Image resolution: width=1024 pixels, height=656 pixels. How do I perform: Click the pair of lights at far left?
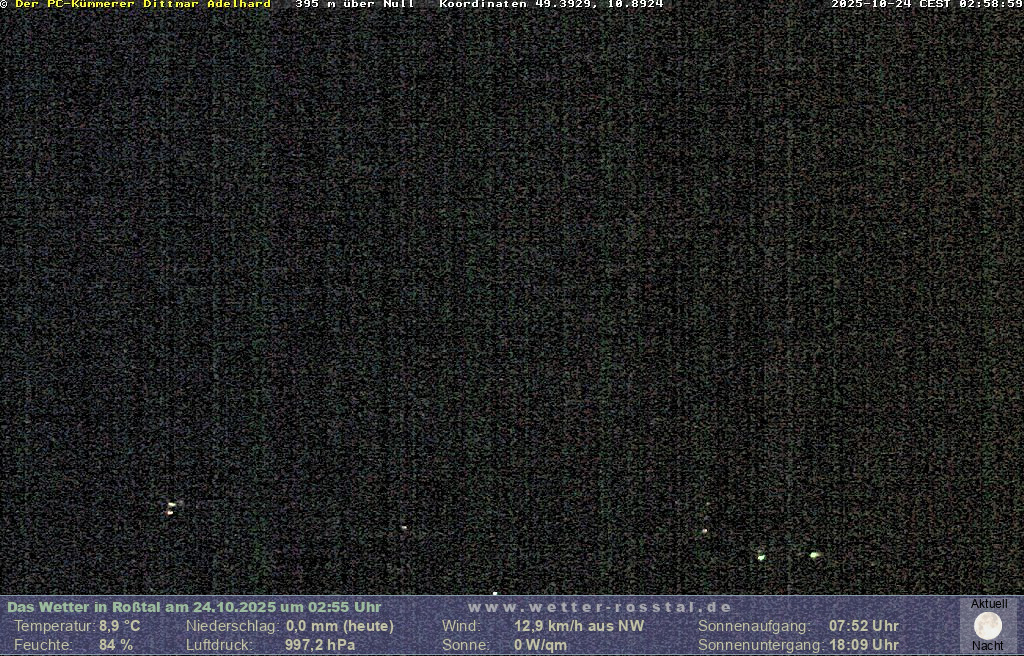pos(172,508)
